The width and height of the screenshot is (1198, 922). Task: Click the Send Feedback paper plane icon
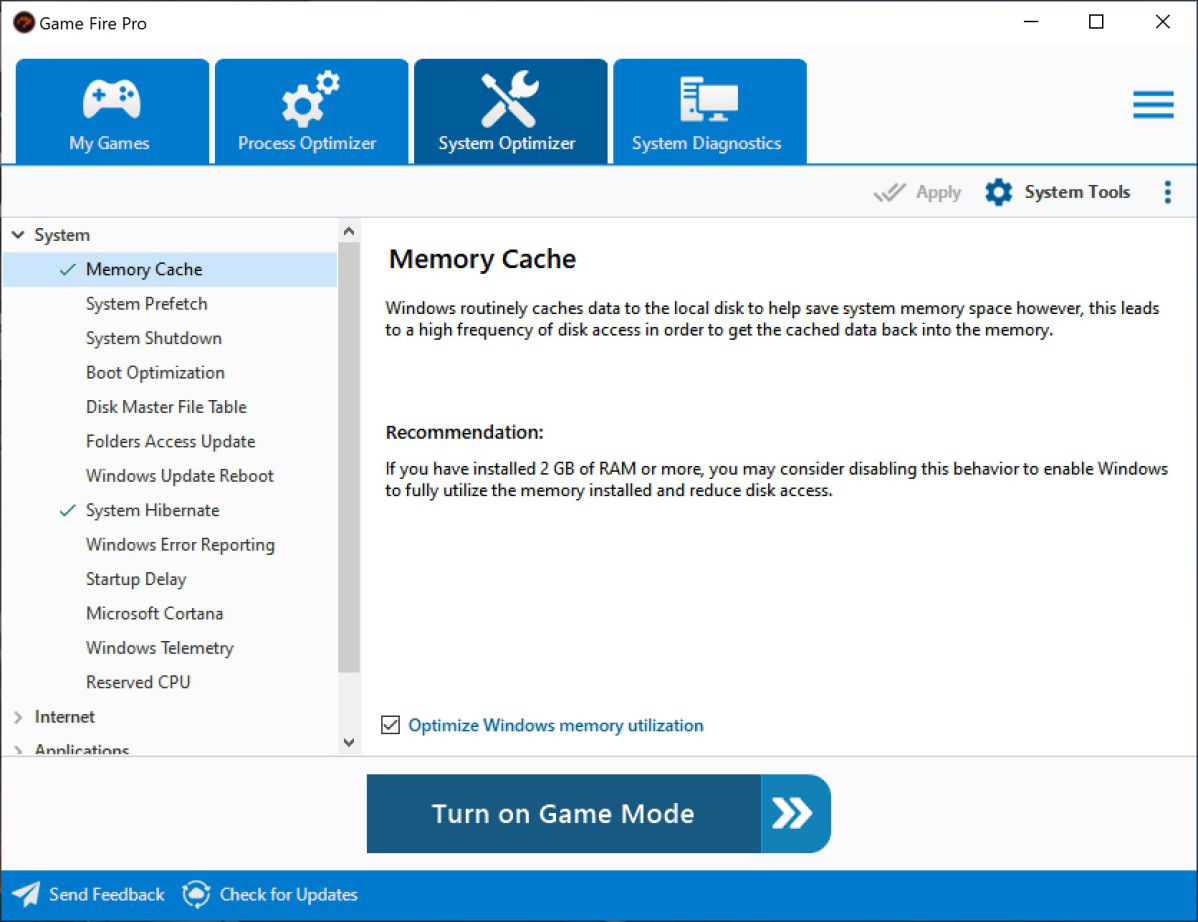[x=26, y=894]
